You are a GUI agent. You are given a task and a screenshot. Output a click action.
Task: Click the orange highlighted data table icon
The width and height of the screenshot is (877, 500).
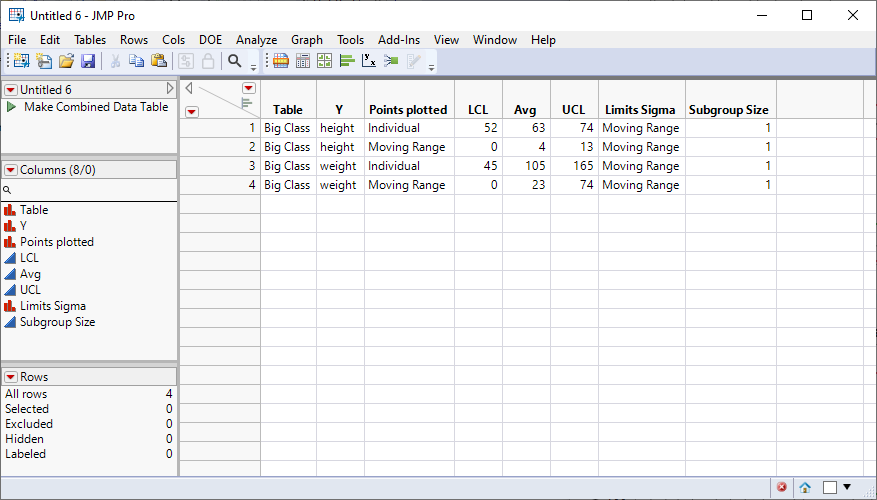point(281,61)
